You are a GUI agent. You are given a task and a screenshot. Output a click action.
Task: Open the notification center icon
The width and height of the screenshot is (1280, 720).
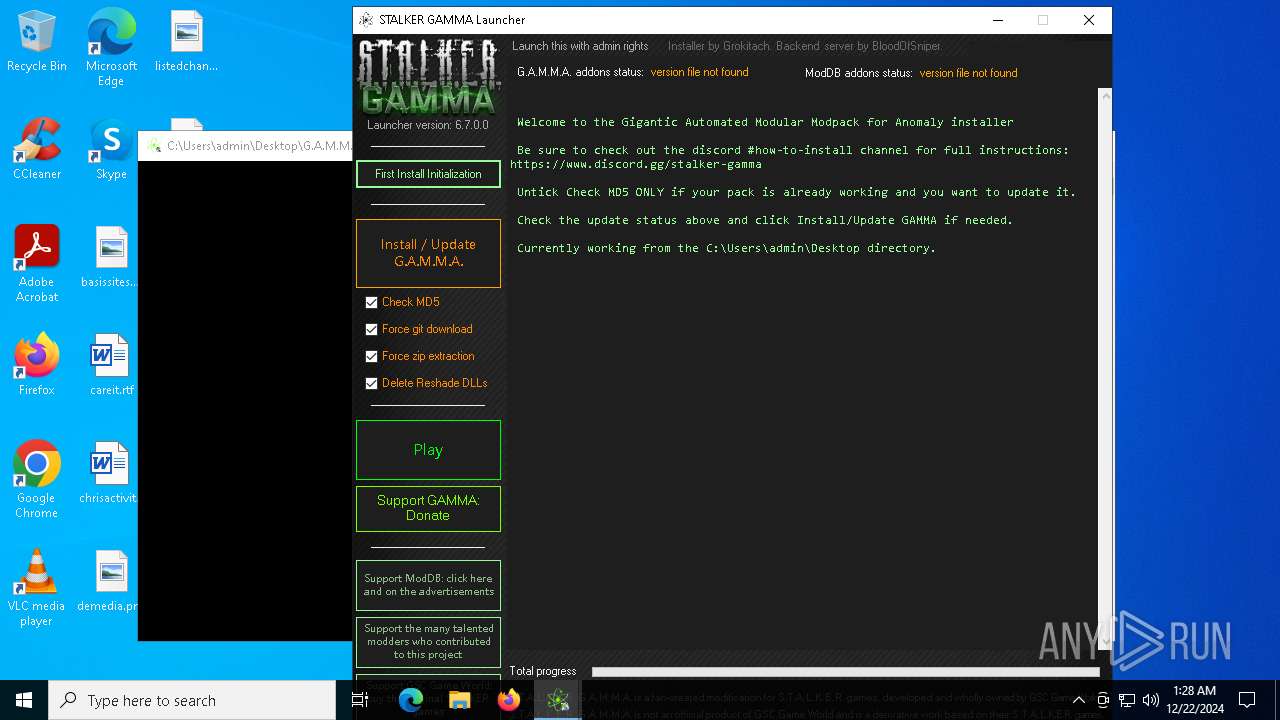click(x=1247, y=700)
